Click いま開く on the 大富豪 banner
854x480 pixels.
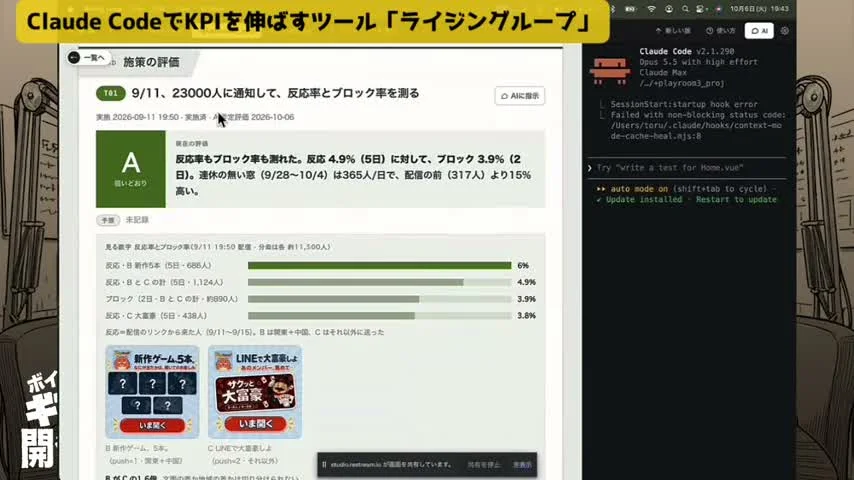tap(255, 424)
